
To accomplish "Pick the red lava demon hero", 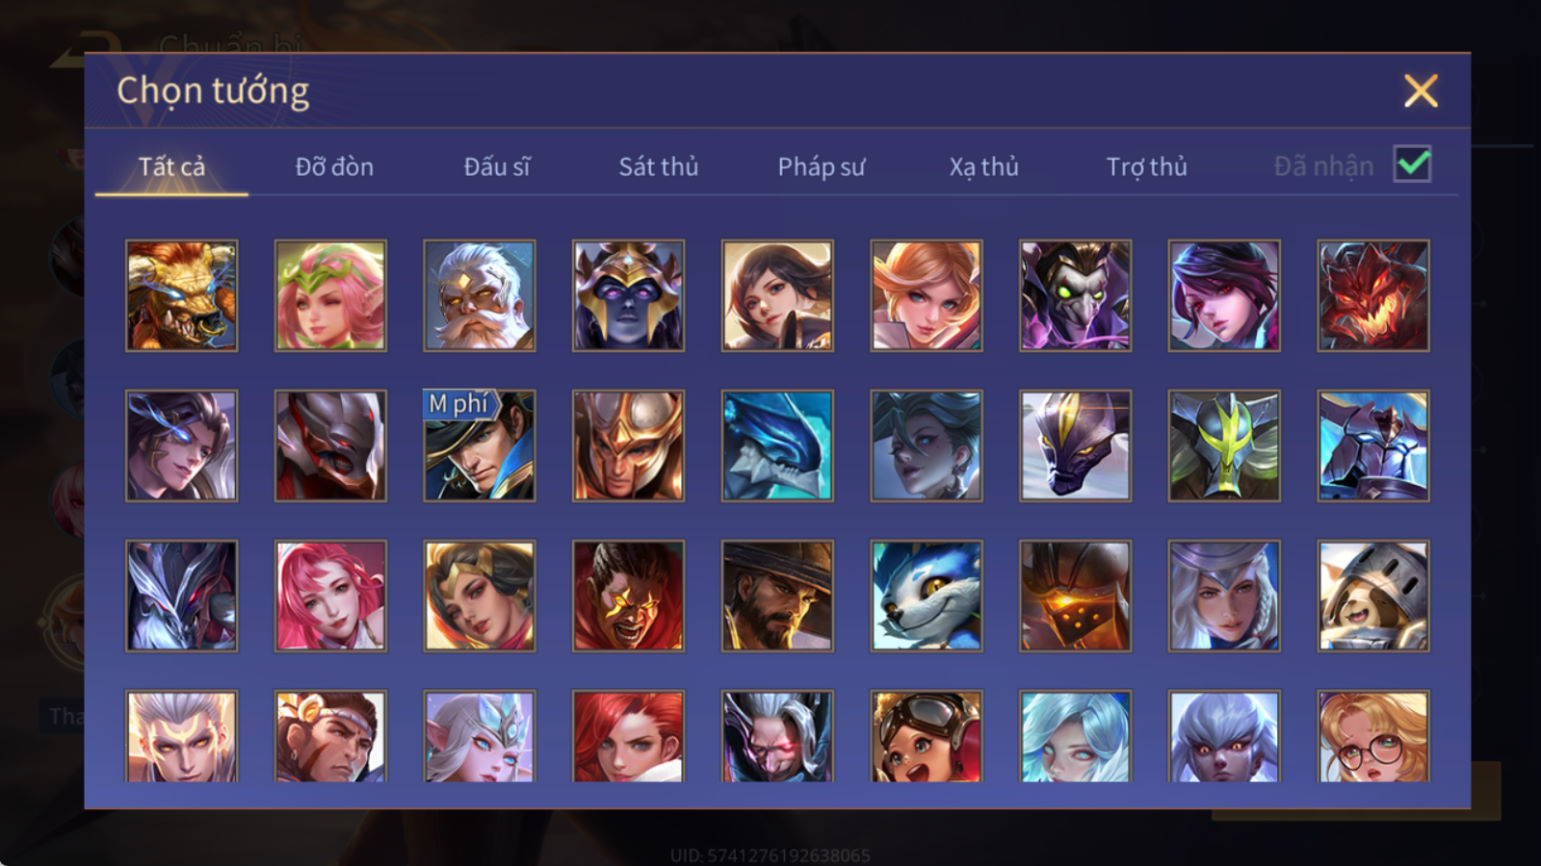I will tap(1374, 295).
